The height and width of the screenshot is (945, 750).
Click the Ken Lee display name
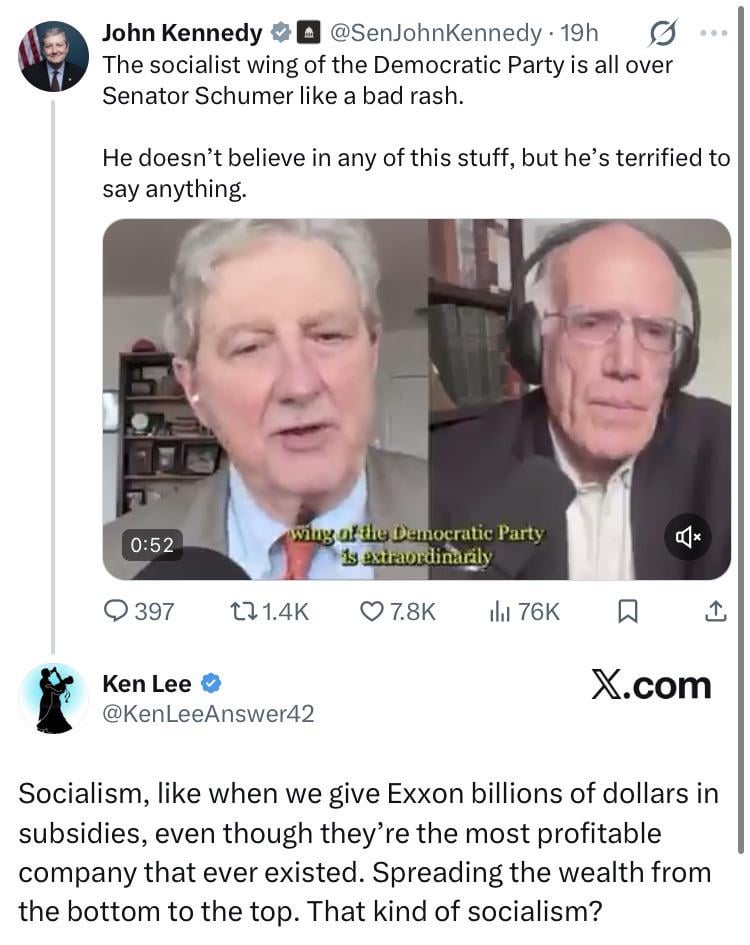click(147, 685)
